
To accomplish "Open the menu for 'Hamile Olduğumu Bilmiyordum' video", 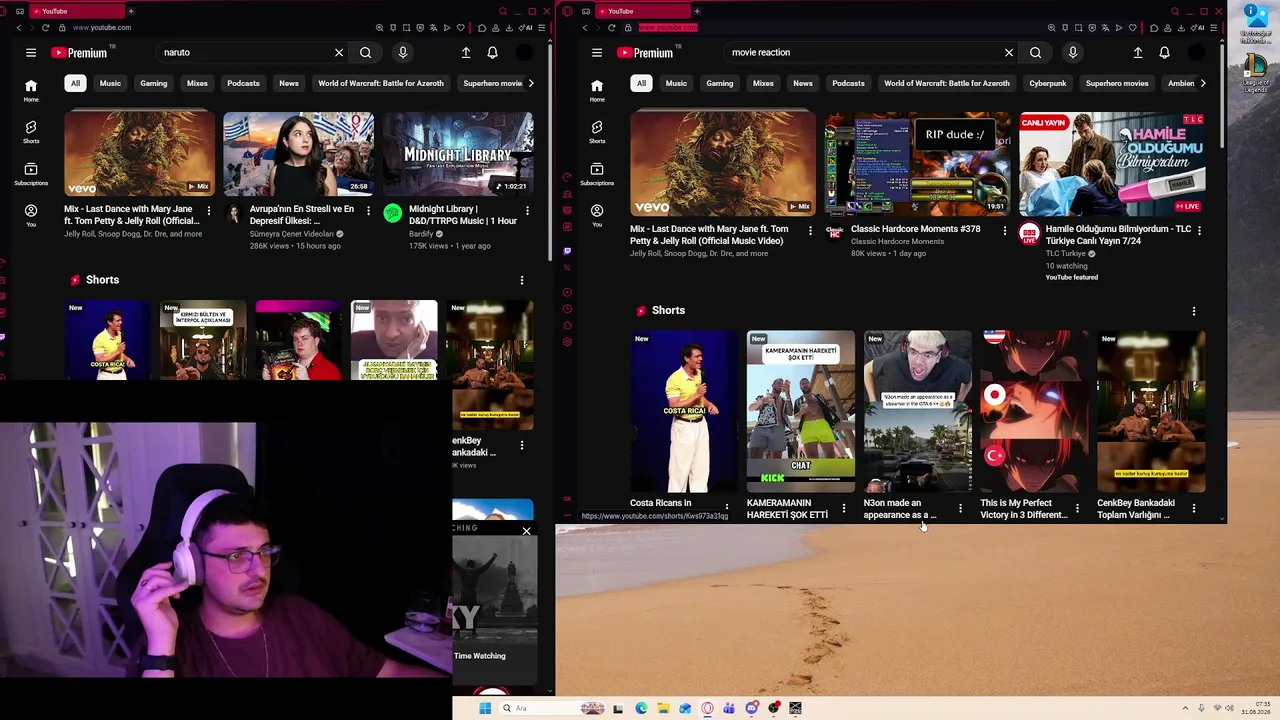I will pyautogui.click(x=1199, y=230).
